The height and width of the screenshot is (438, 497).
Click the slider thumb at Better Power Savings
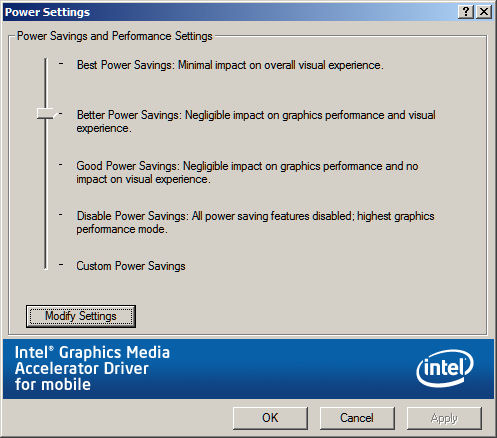(46, 114)
